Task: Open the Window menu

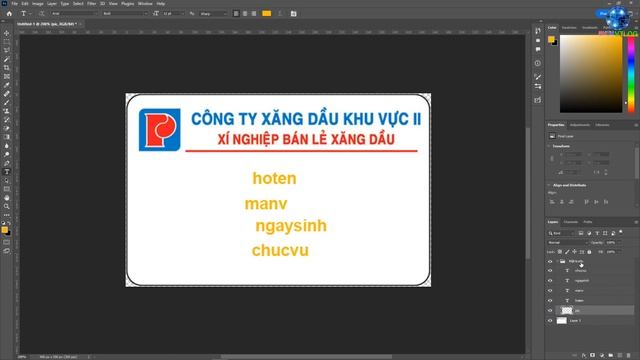Action: coord(145,4)
